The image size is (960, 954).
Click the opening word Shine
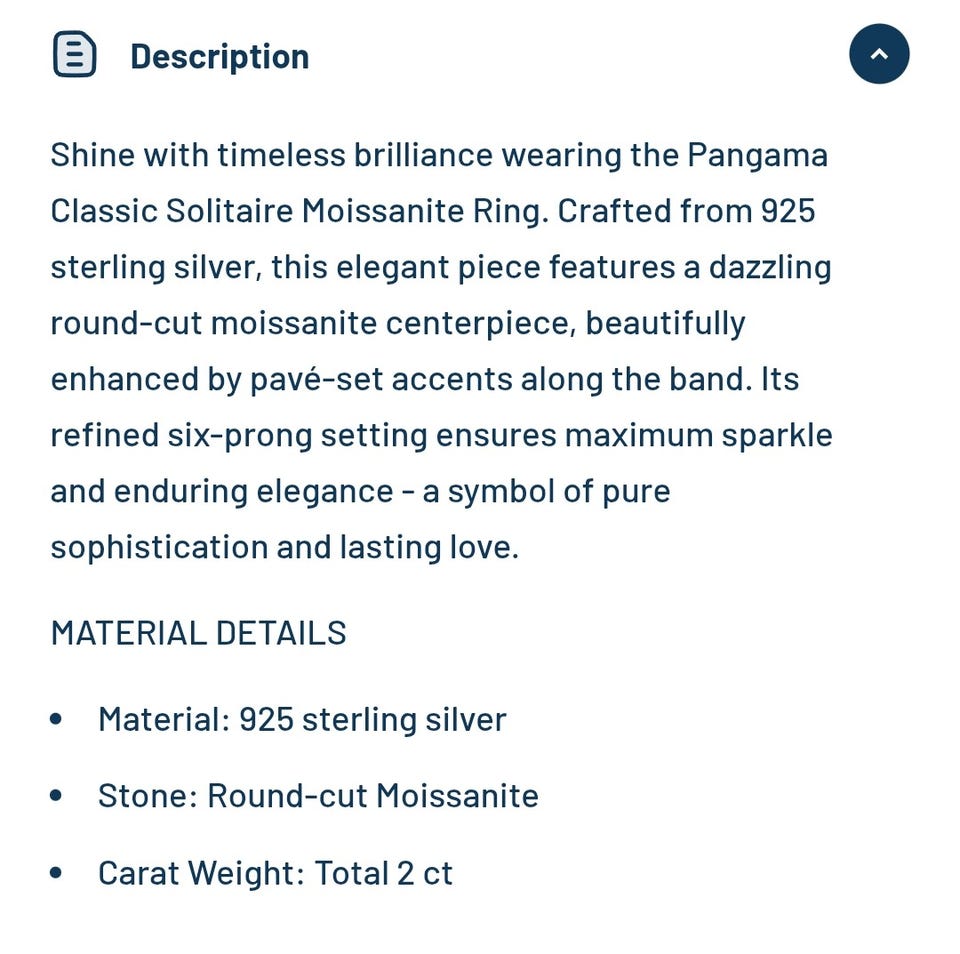click(92, 154)
